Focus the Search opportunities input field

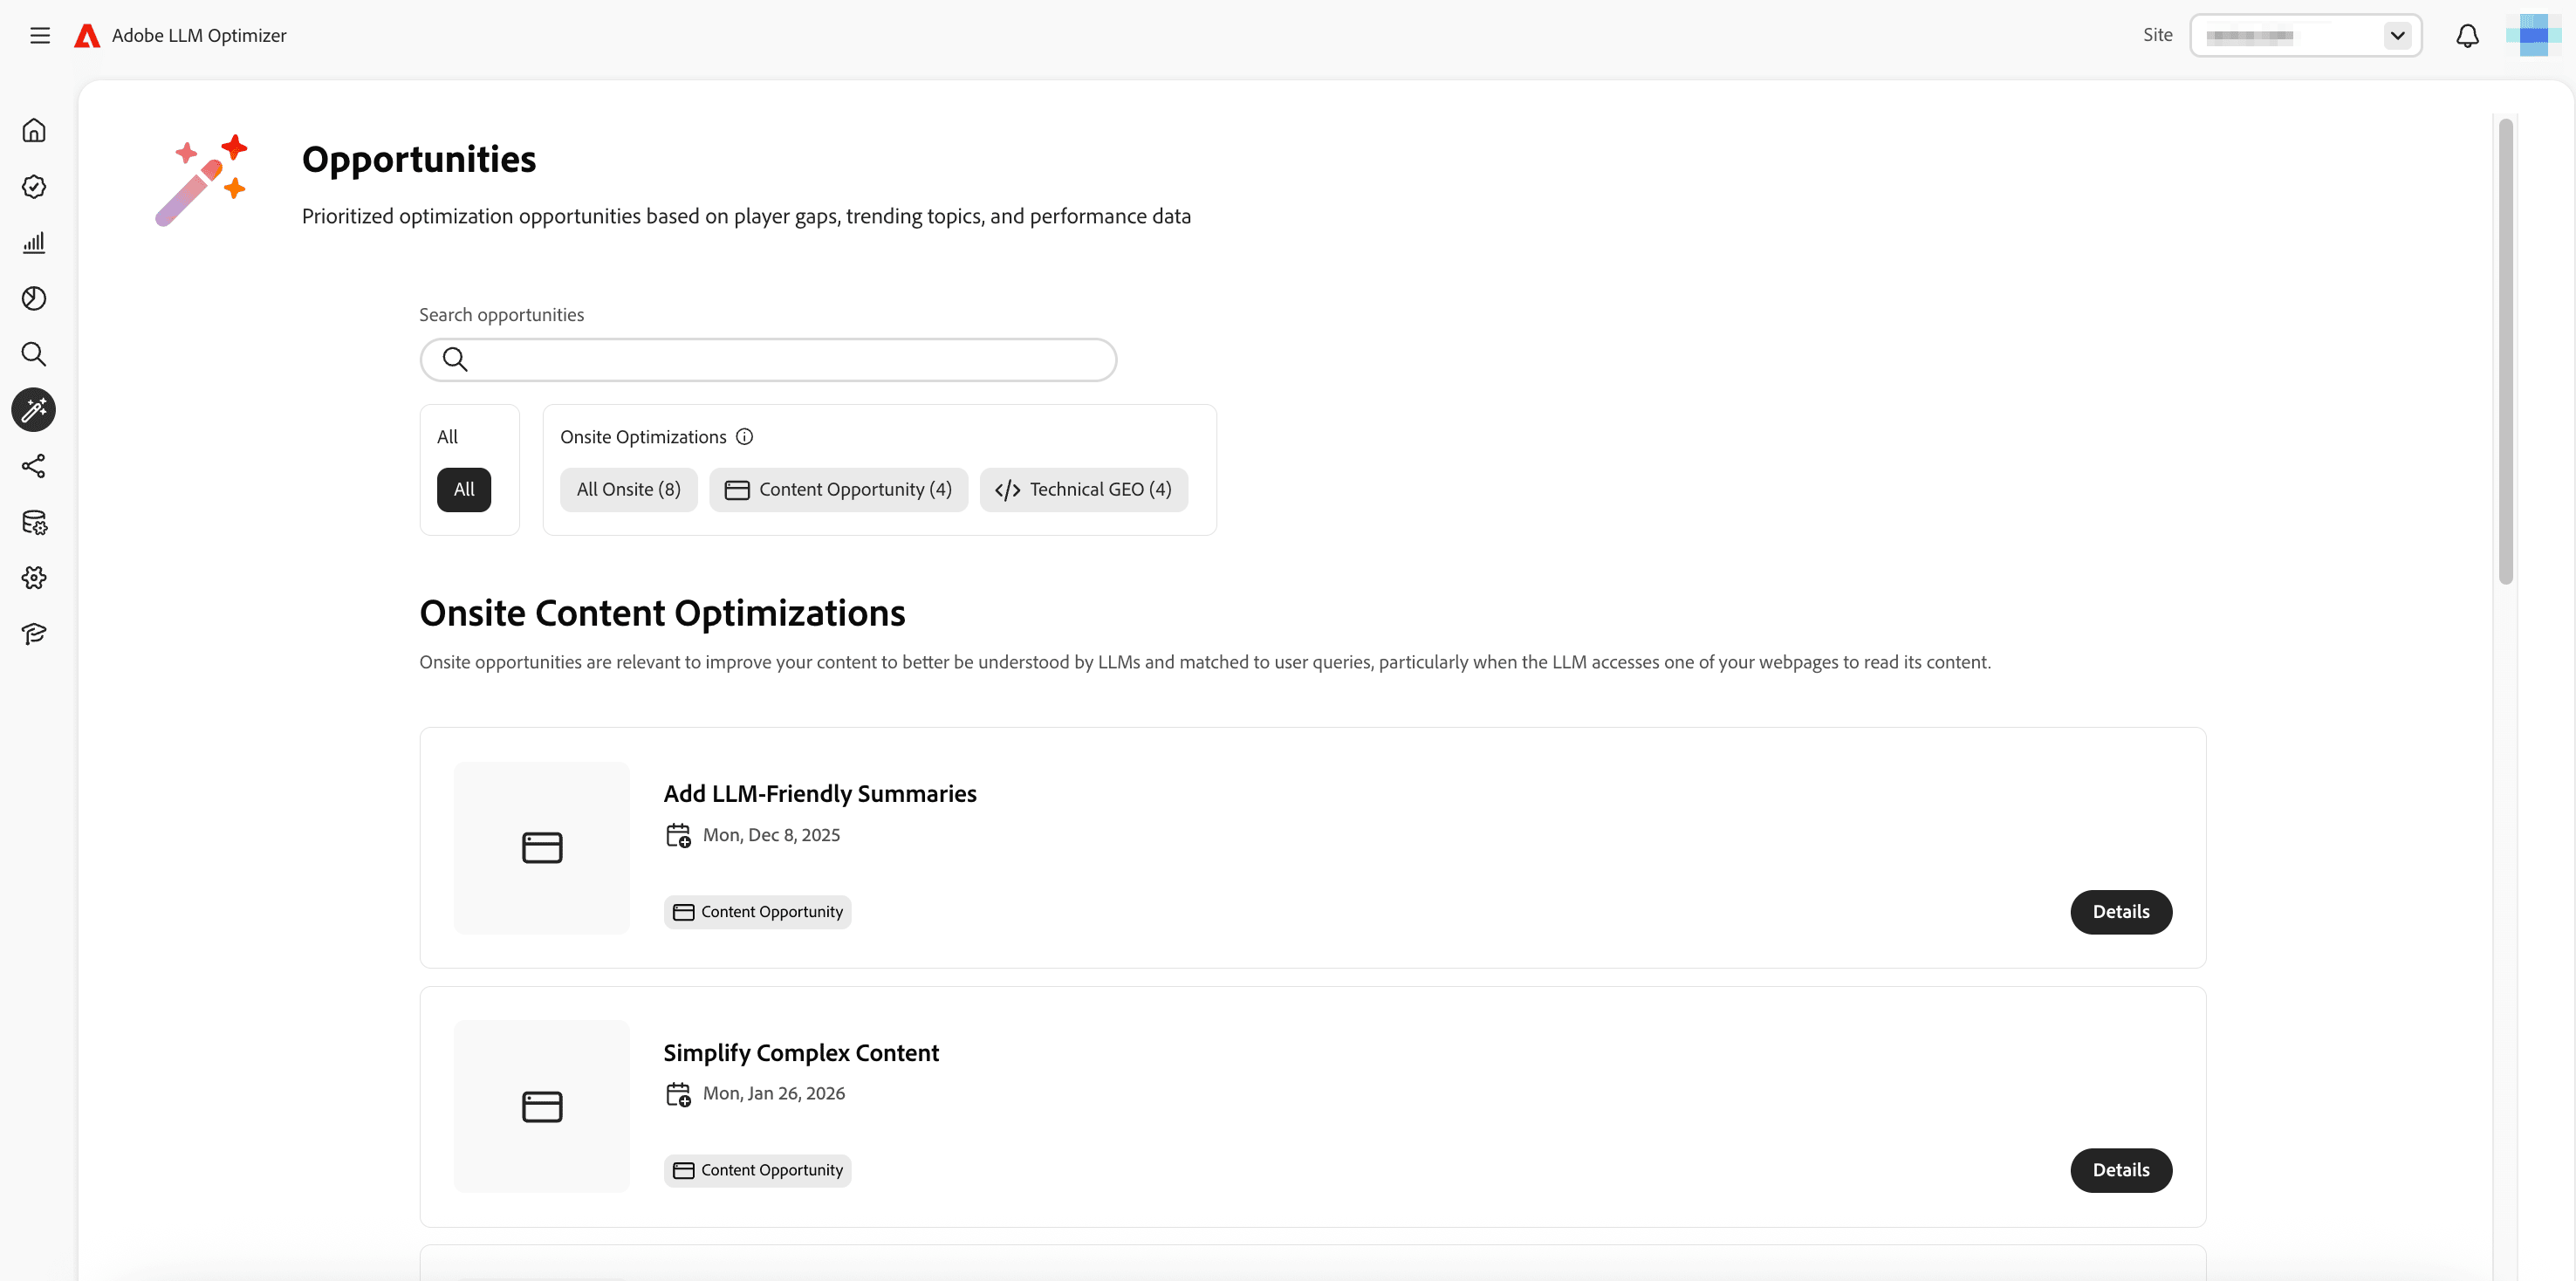point(768,360)
